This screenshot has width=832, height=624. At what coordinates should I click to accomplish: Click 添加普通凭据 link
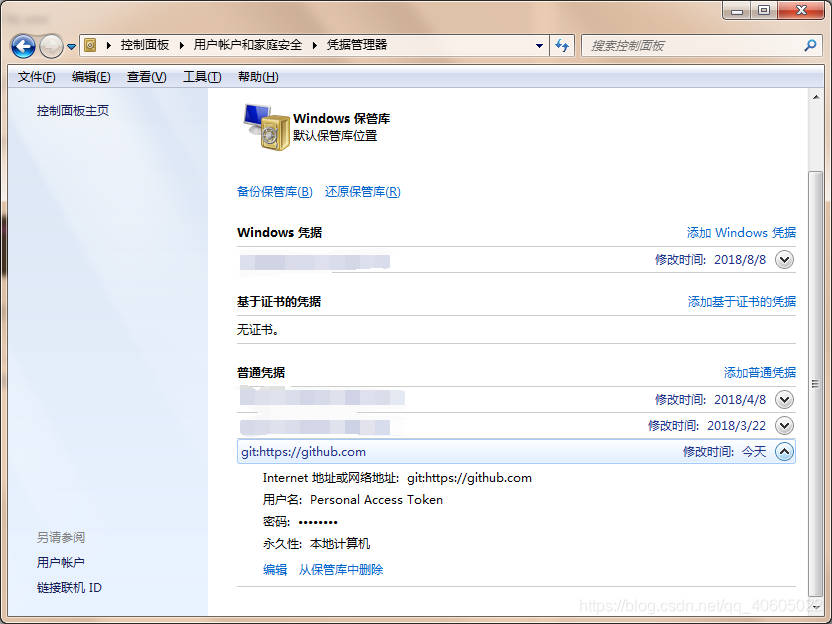[x=760, y=372]
